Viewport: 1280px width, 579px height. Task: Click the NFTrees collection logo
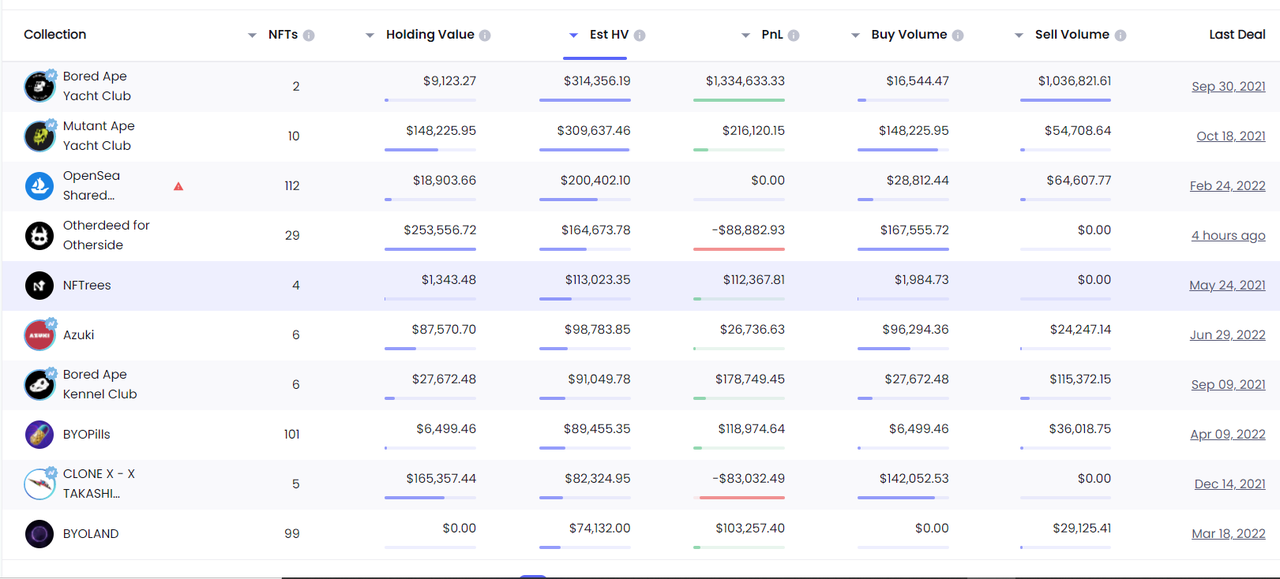tap(40, 286)
